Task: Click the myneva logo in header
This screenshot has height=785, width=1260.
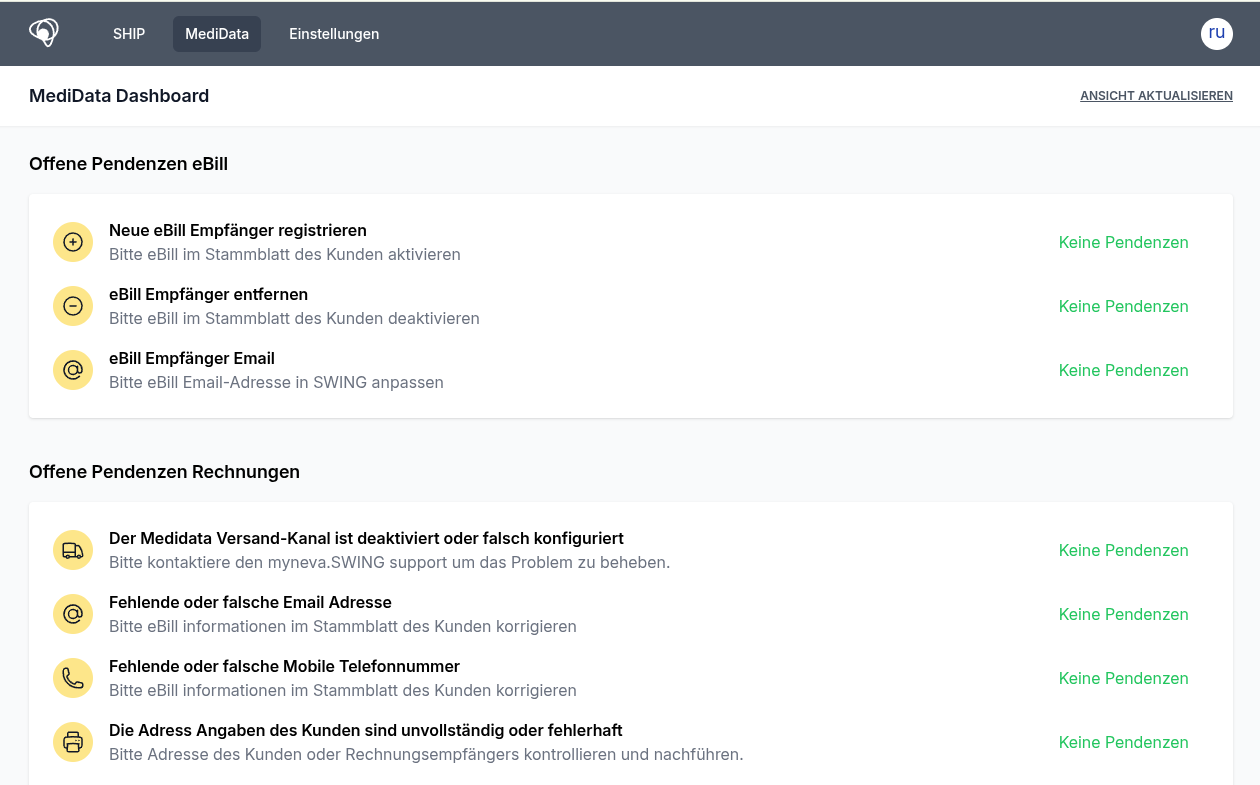Action: pos(44,33)
